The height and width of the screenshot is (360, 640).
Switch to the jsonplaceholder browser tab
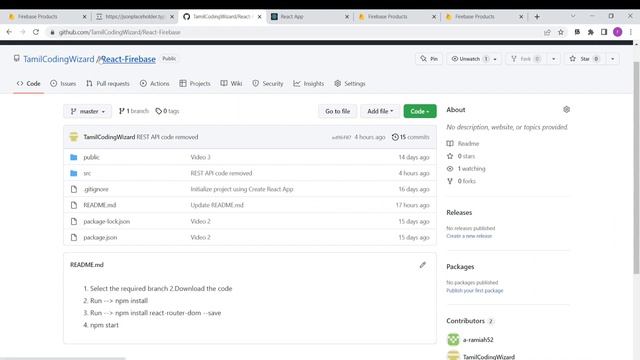[x=134, y=17]
